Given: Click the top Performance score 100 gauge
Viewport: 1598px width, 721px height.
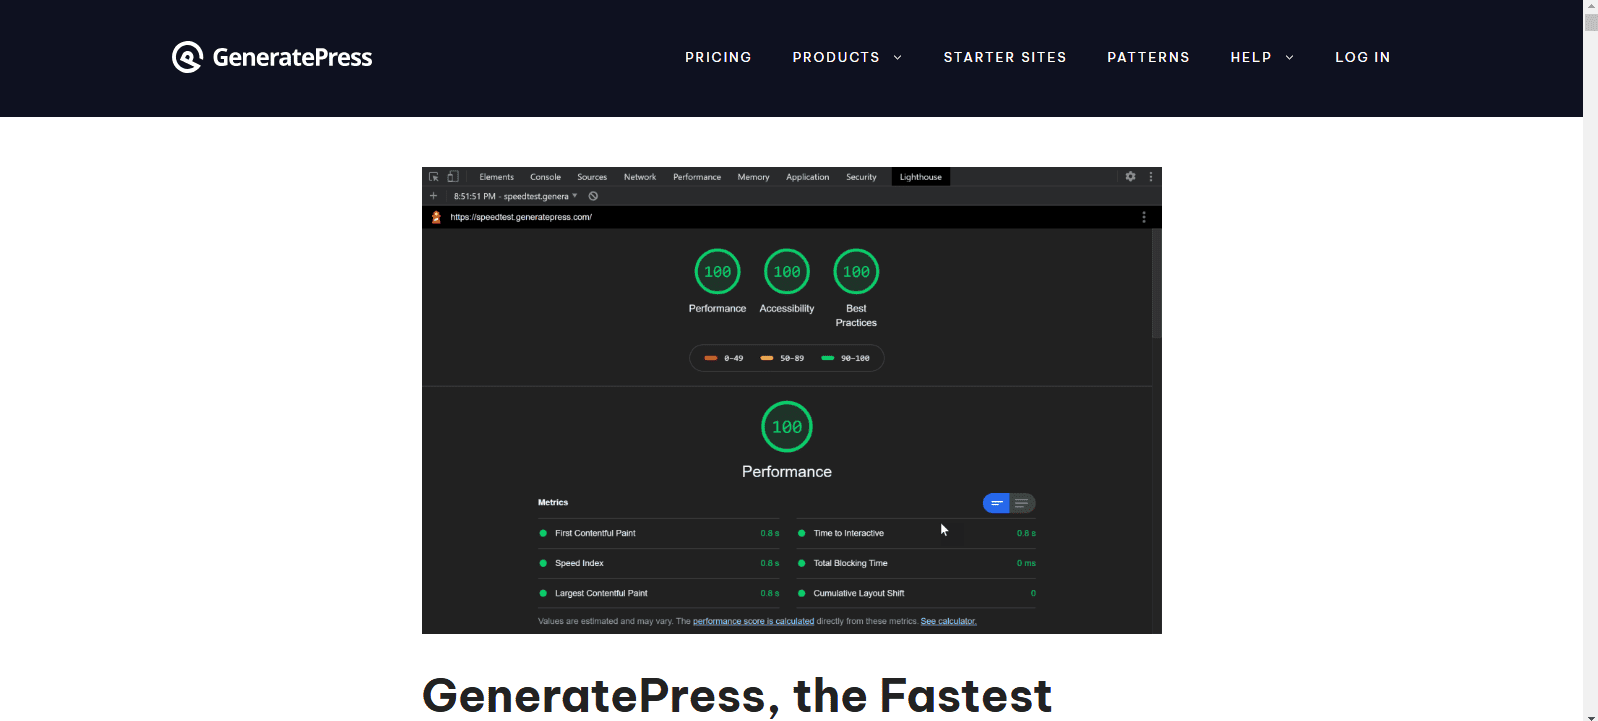Looking at the screenshot, I should pyautogui.click(x=717, y=272).
